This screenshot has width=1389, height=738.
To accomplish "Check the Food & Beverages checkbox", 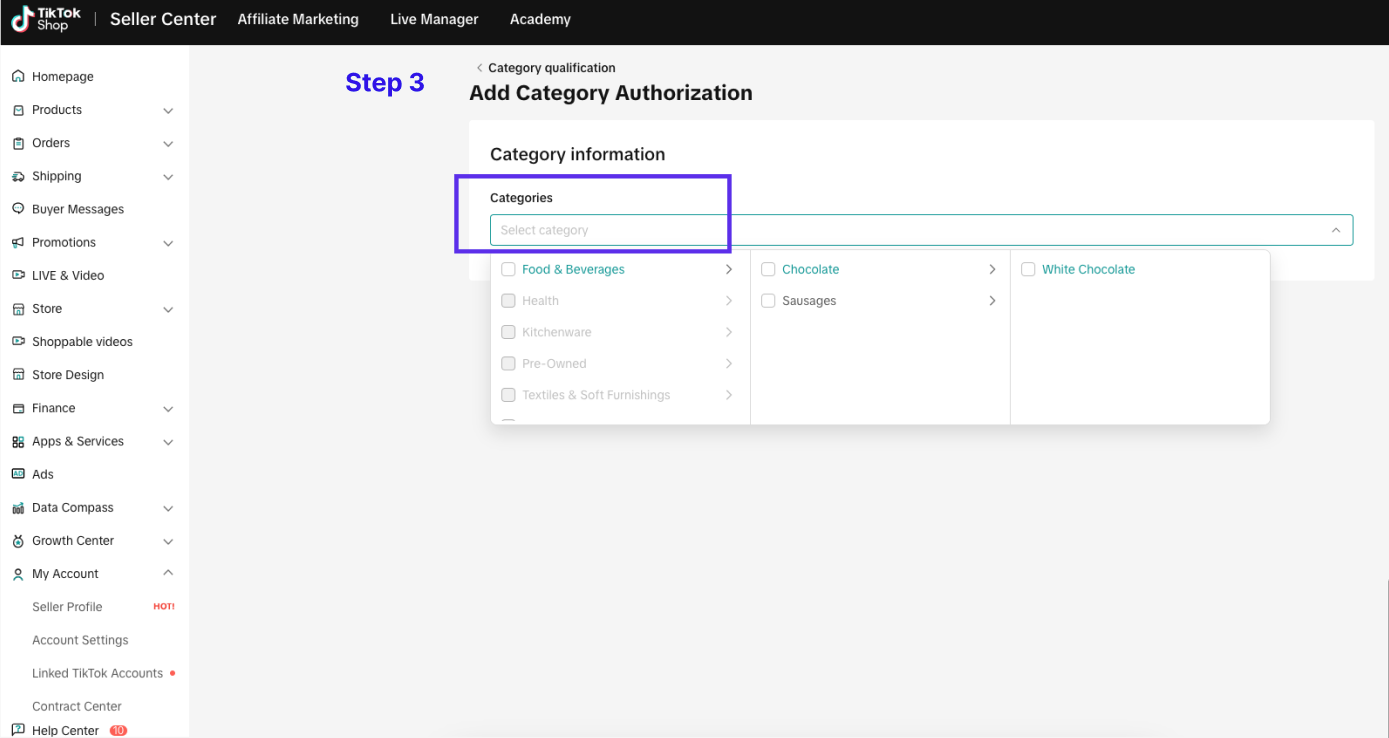I will click(508, 269).
